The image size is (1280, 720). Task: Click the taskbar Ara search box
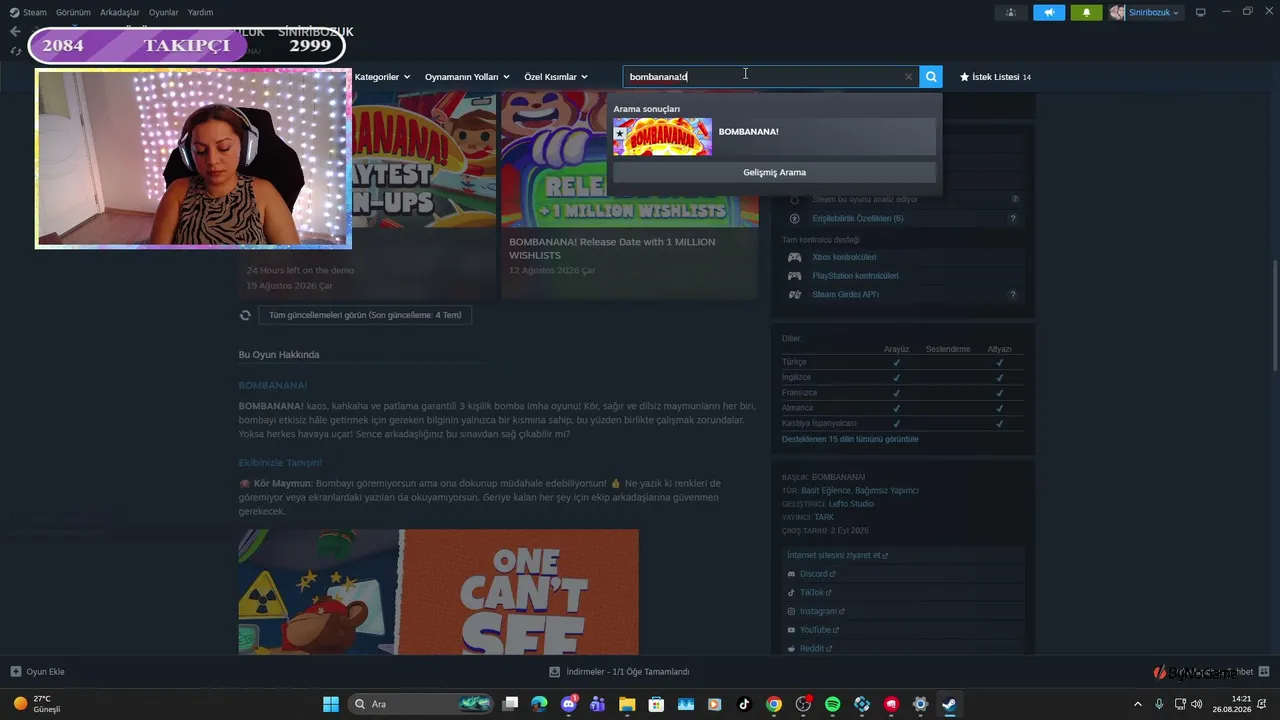(423, 704)
